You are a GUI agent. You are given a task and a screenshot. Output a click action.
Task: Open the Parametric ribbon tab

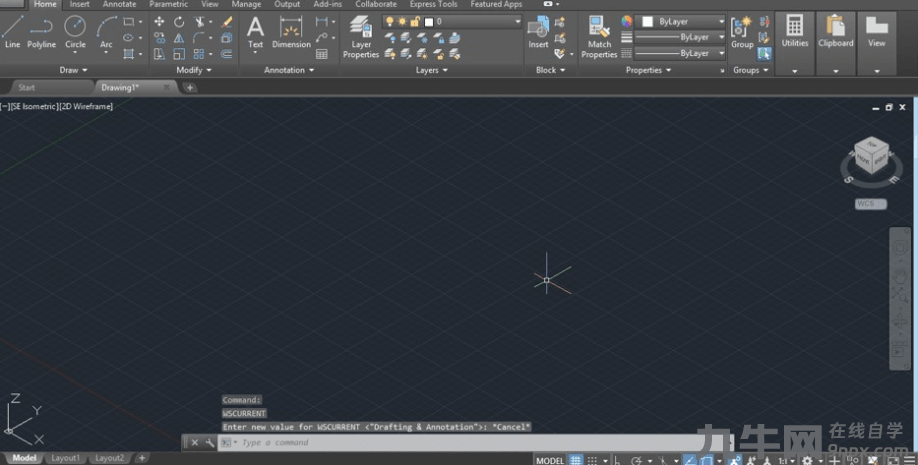coord(169,4)
